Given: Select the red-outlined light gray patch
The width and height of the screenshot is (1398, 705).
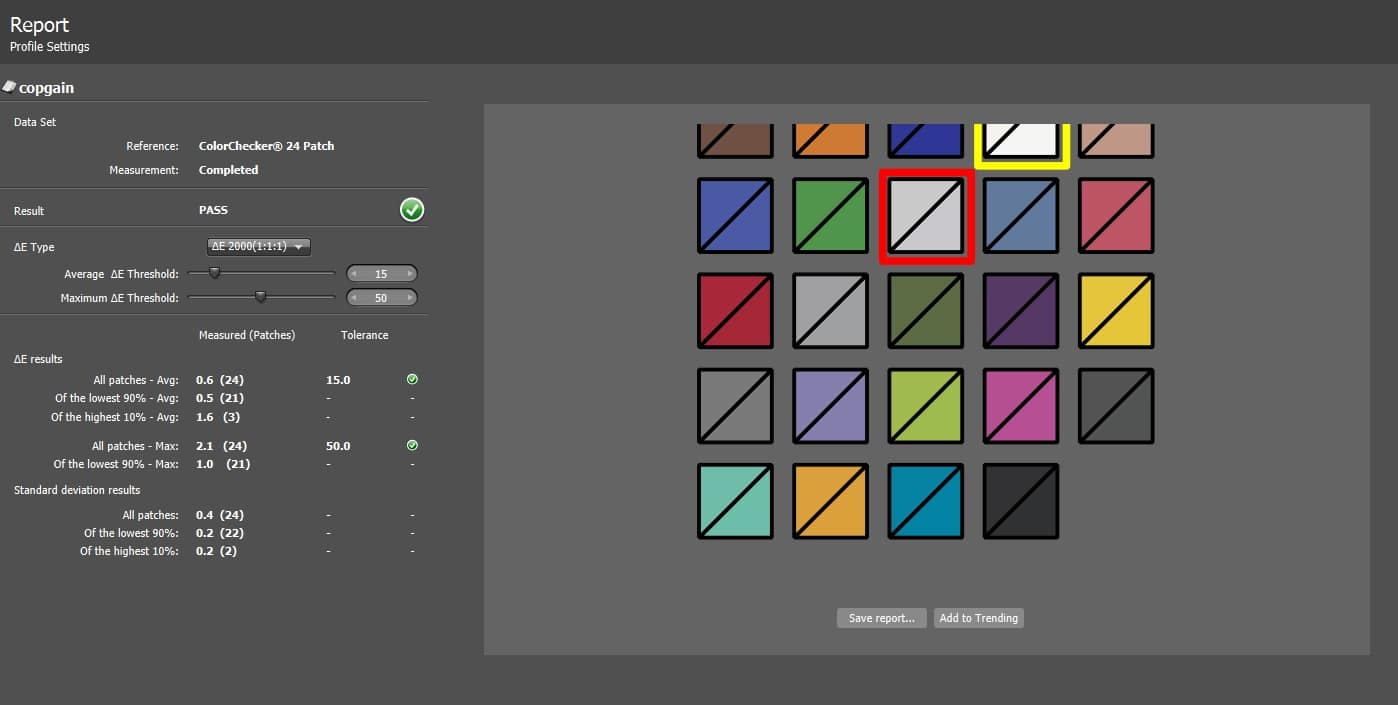Looking at the screenshot, I should (926, 216).
